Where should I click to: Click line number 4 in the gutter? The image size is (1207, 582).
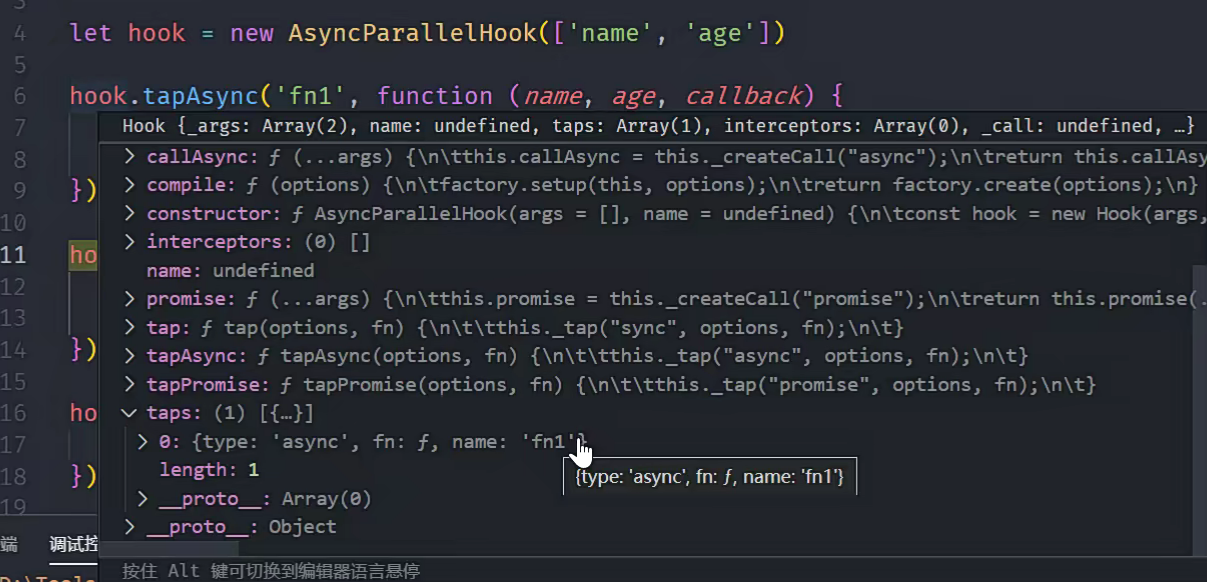(x=21, y=33)
